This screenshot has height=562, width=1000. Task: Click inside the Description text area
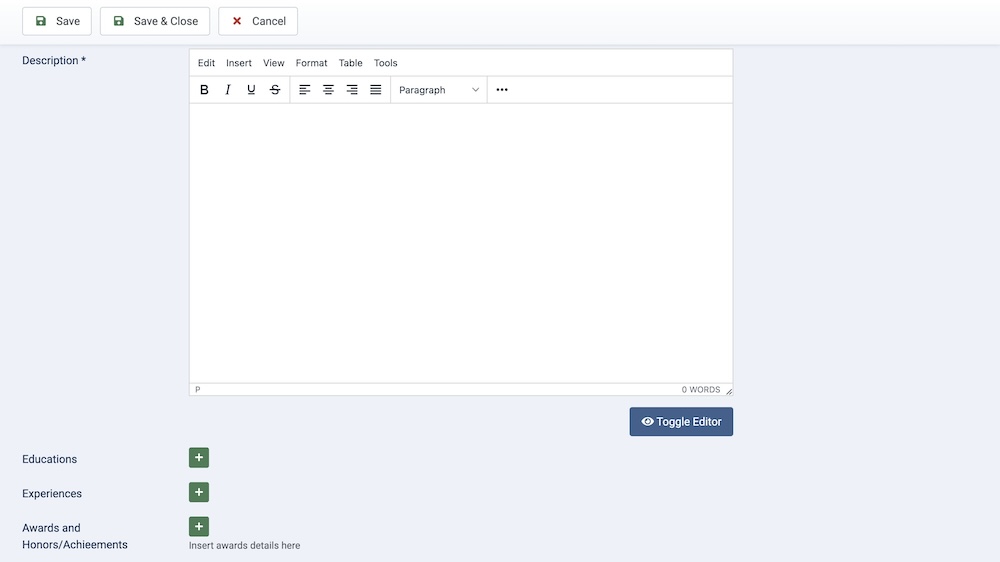pos(460,240)
